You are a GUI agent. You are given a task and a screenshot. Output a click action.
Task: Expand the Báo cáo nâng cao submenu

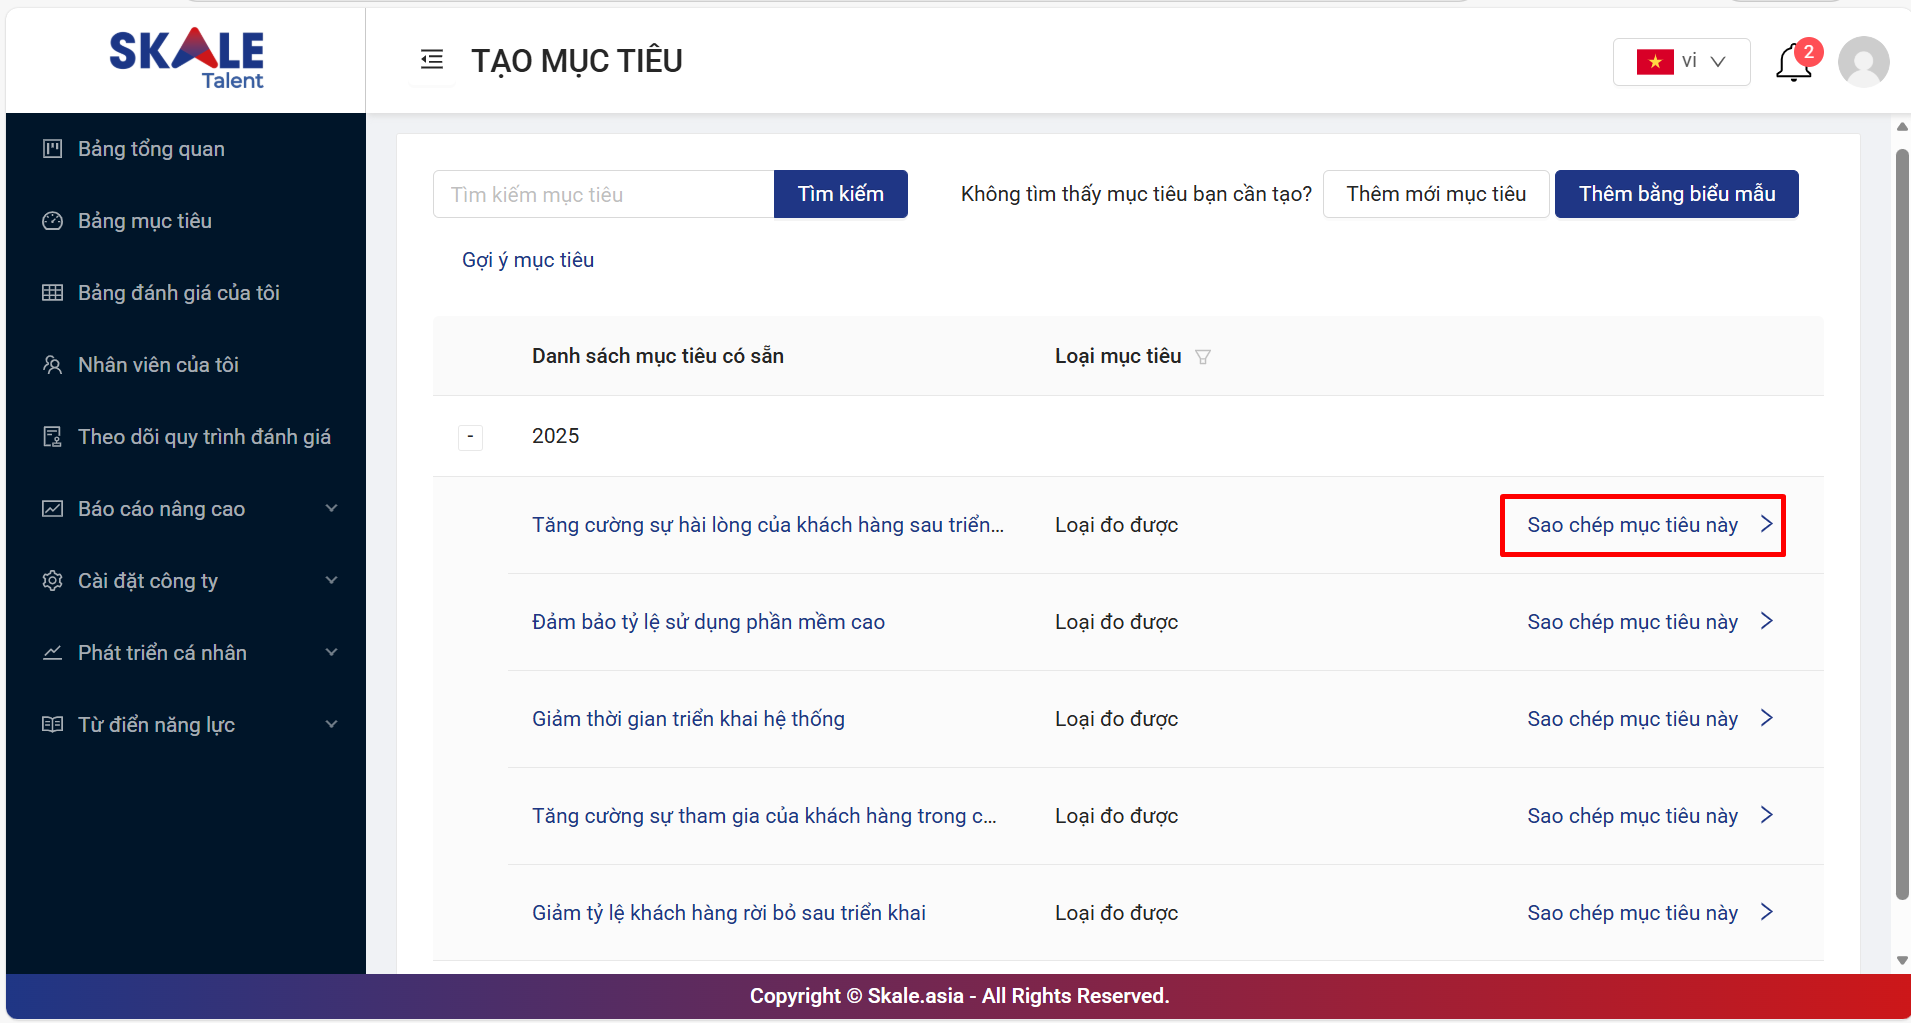click(x=331, y=509)
